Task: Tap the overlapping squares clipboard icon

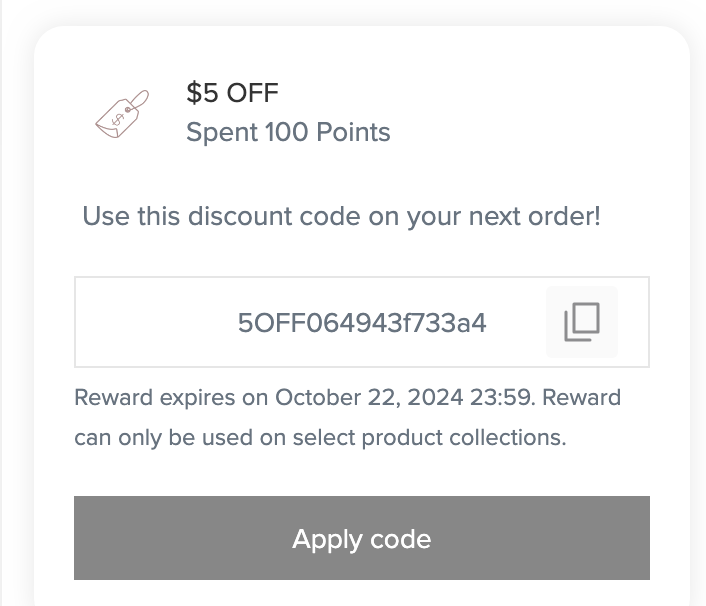Action: [x=582, y=322]
